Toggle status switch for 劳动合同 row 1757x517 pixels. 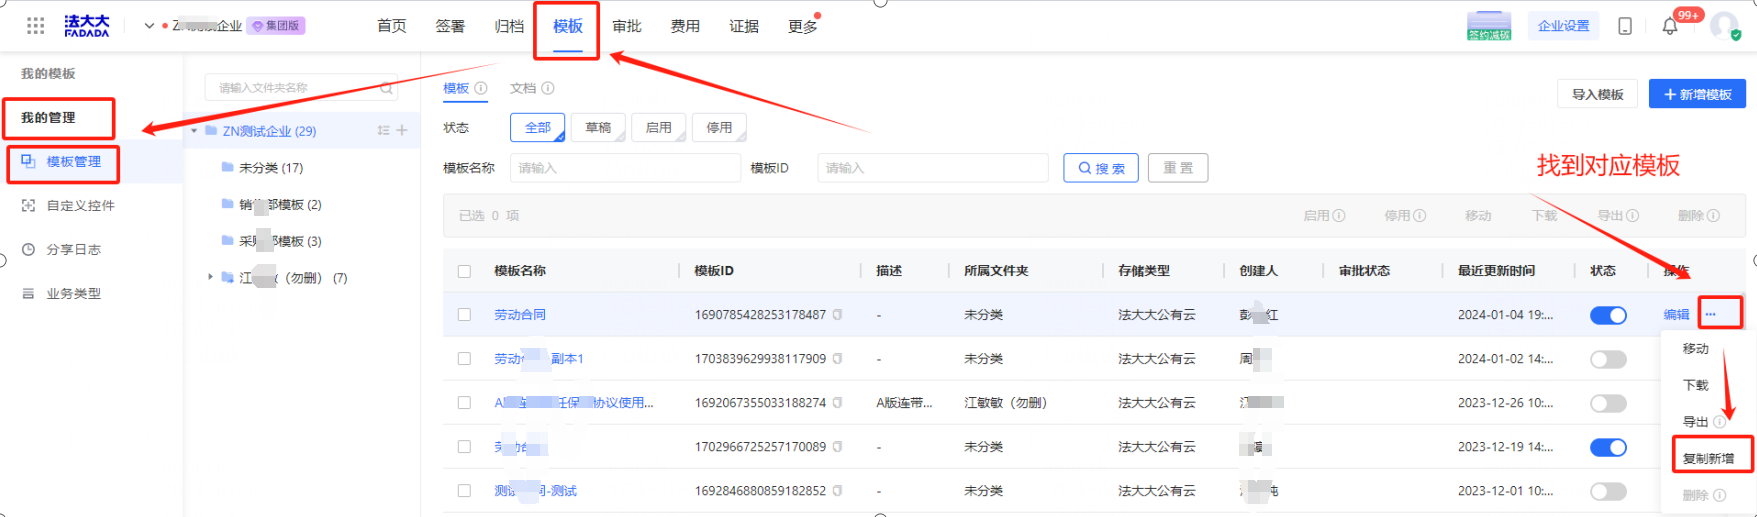point(1608,315)
